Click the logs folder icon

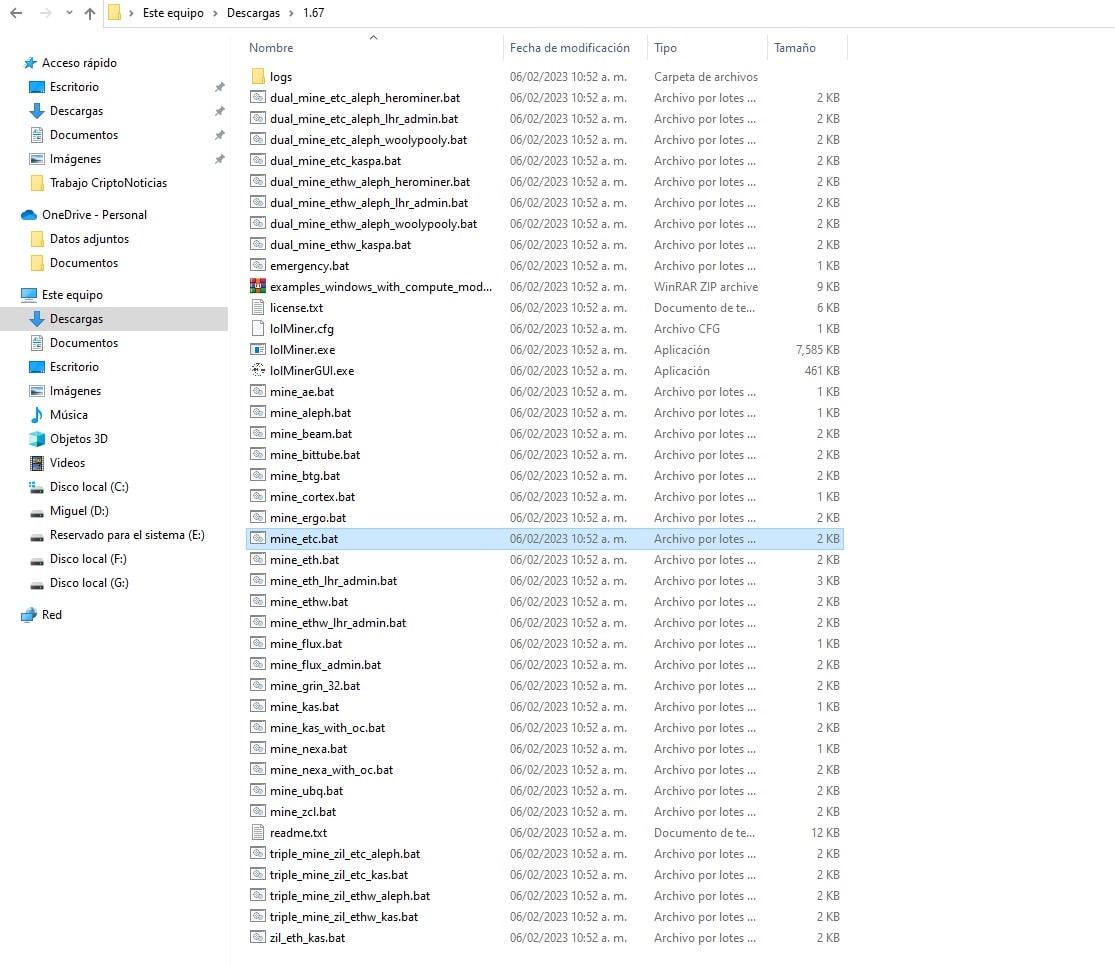(x=258, y=76)
